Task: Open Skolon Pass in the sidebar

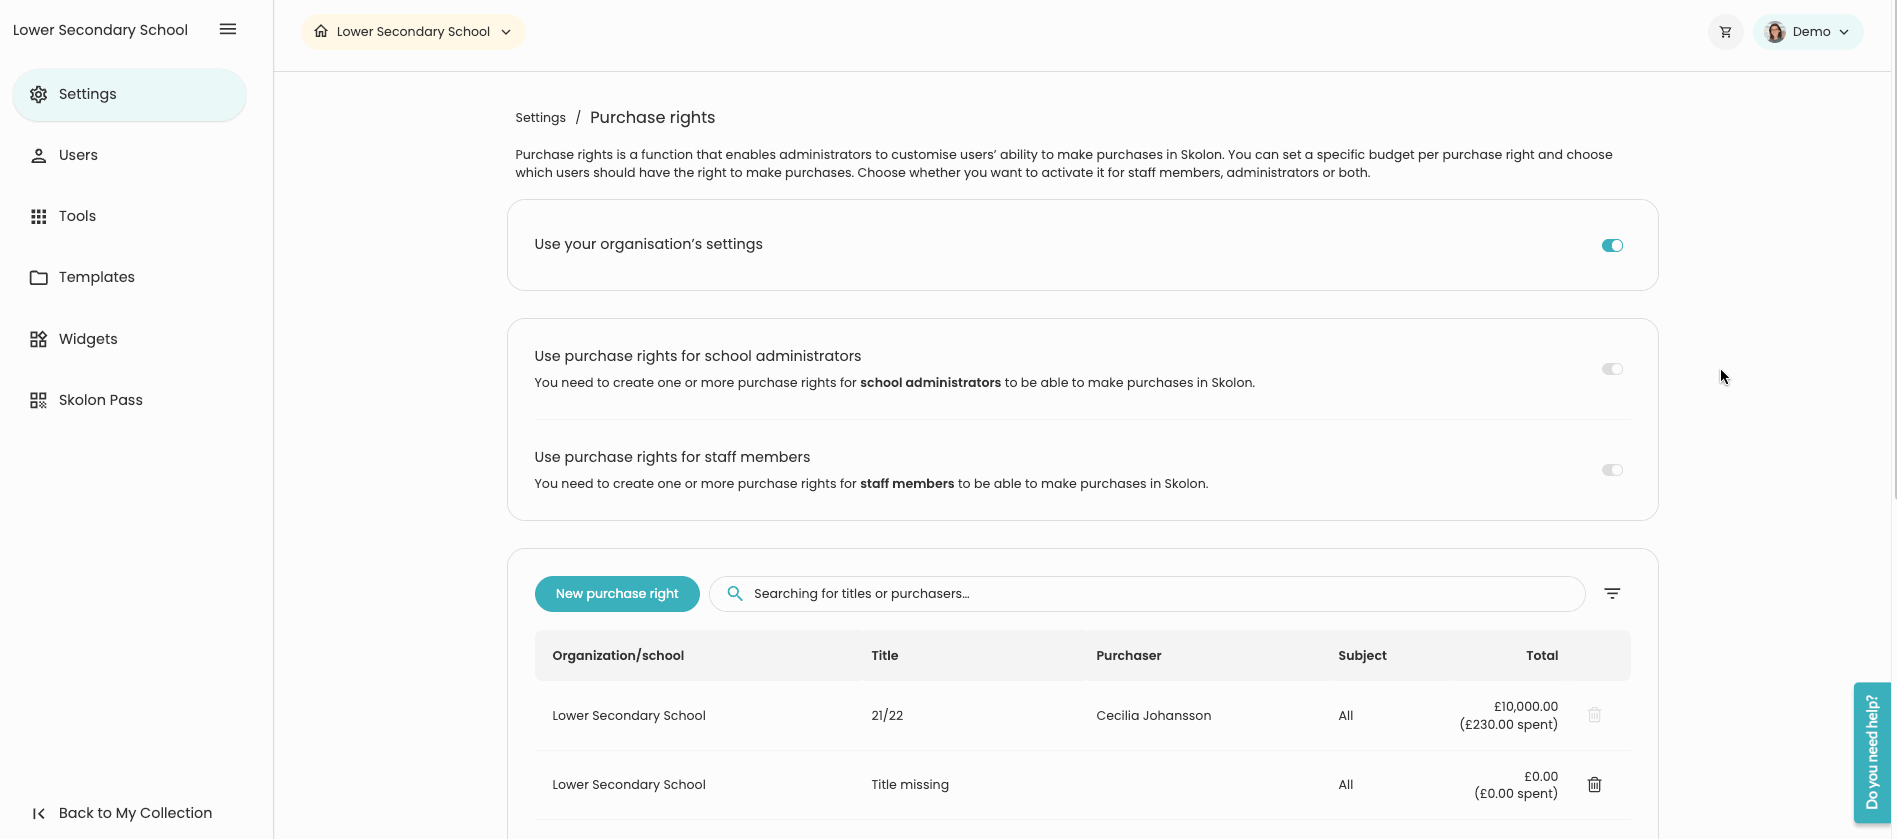Action: pyautogui.click(x=100, y=400)
